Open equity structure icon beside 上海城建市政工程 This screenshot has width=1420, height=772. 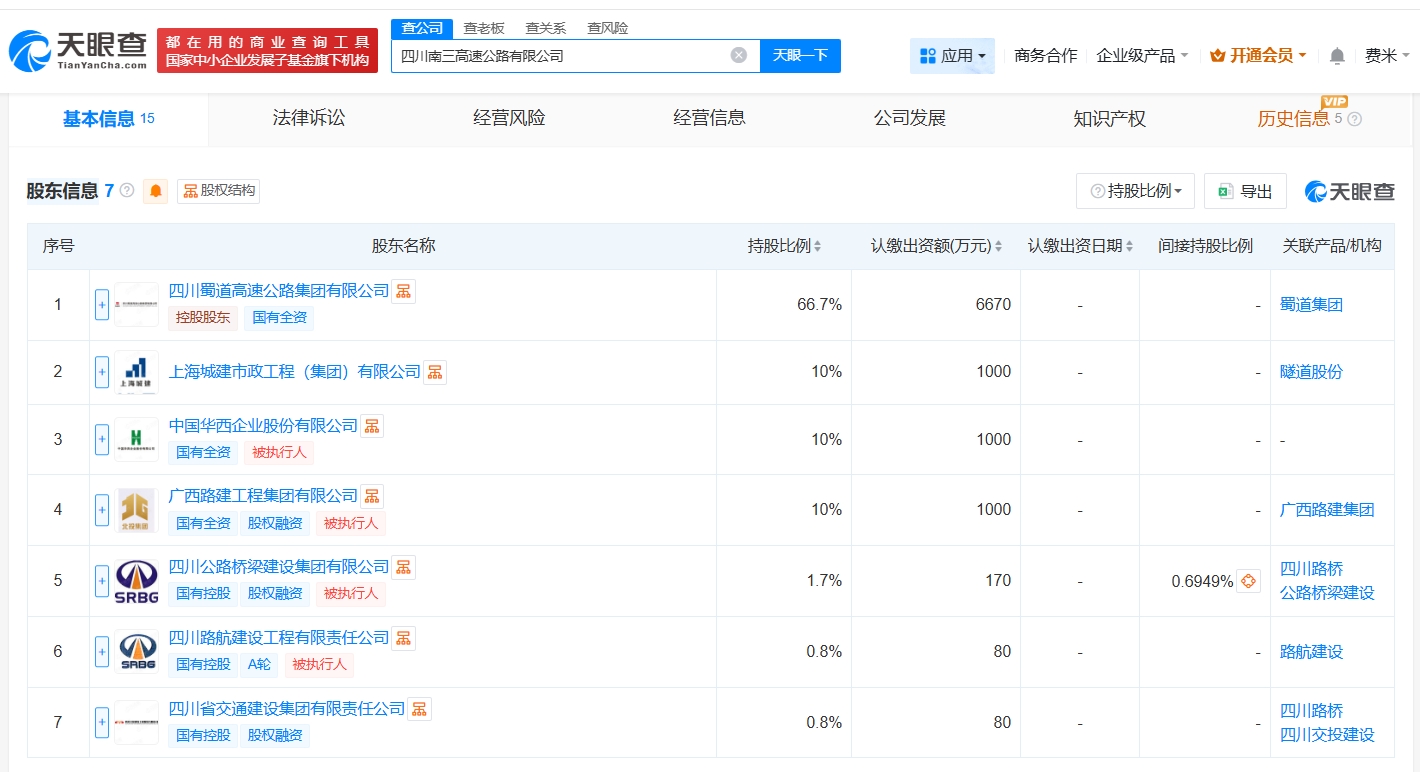[x=435, y=372]
